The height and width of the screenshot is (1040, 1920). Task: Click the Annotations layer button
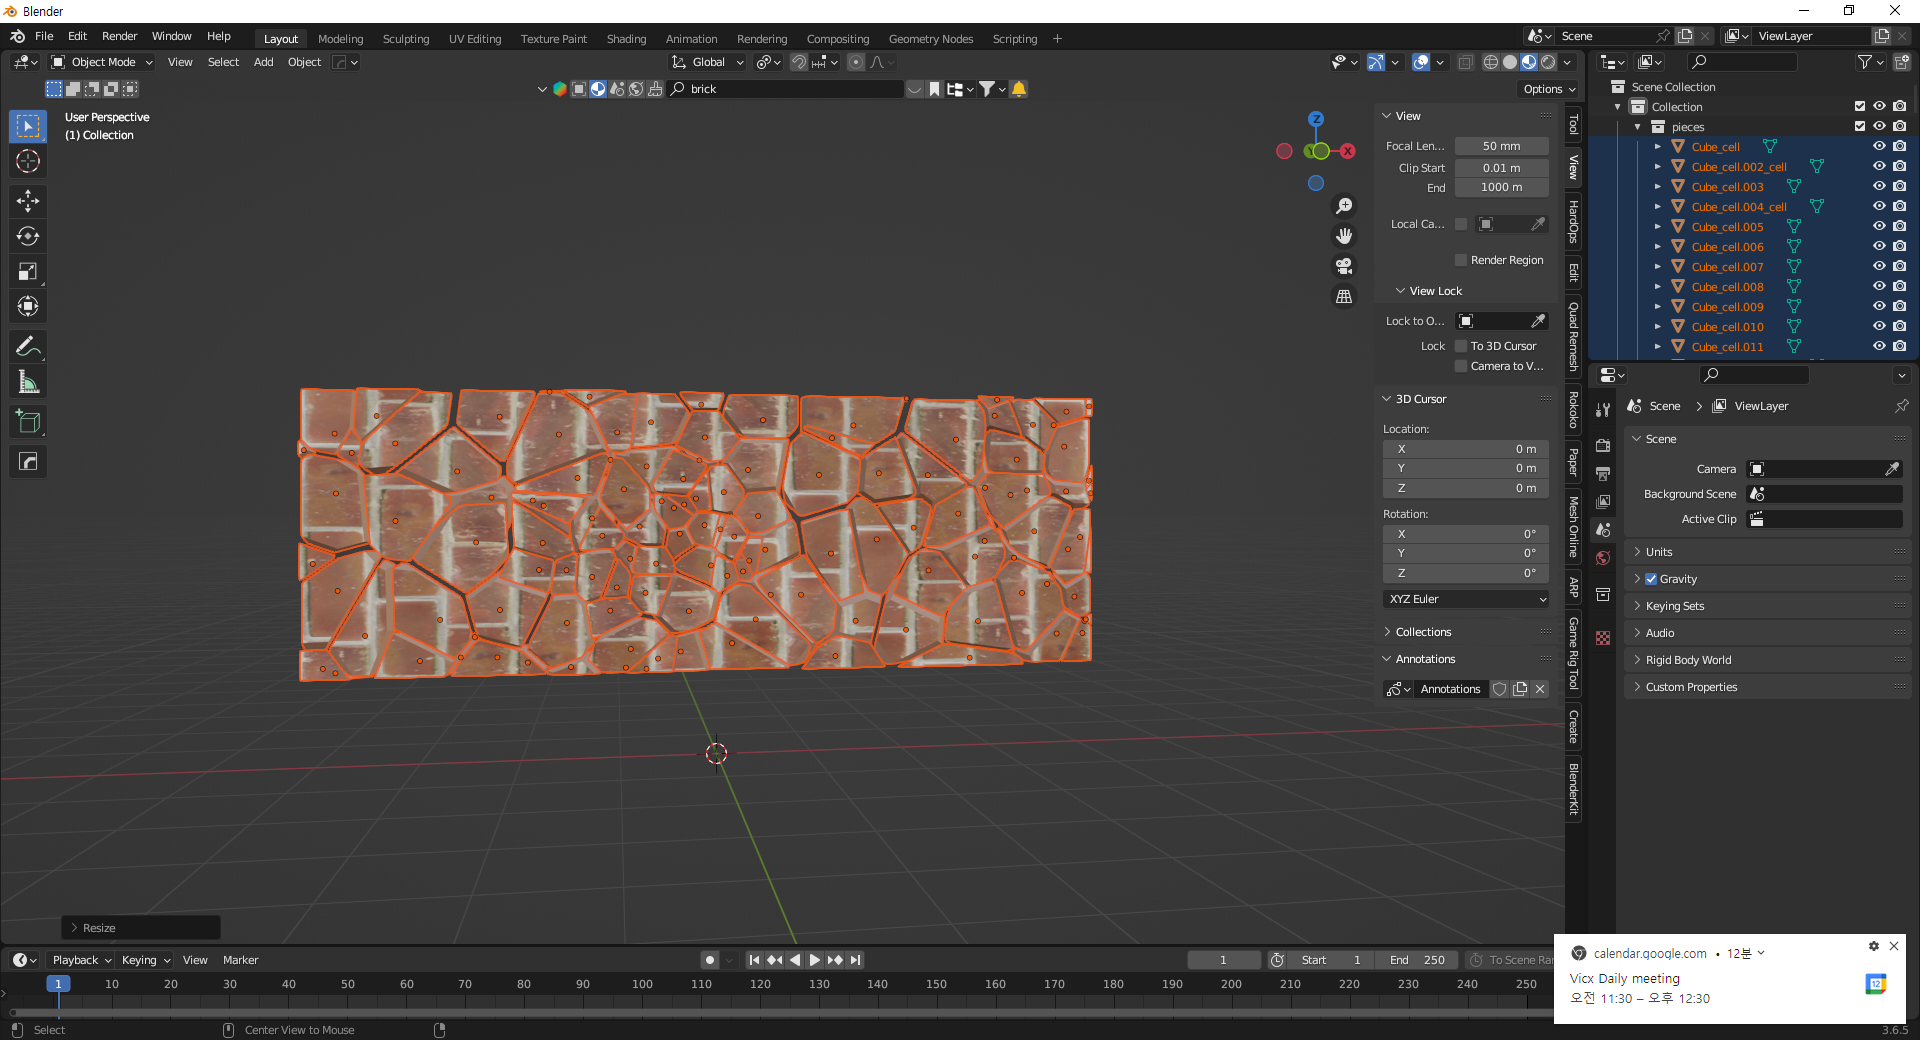(1450, 689)
